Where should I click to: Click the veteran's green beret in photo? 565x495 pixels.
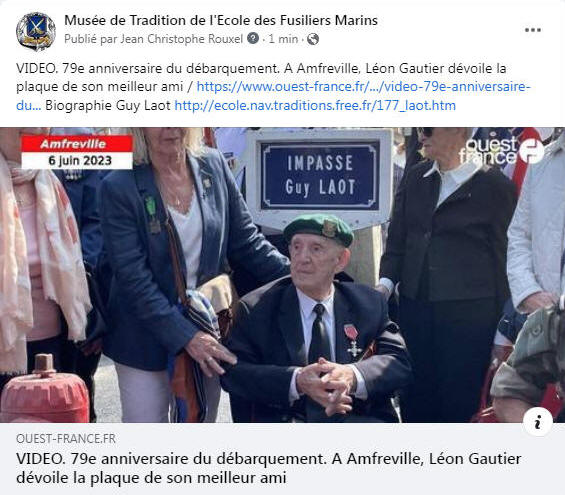pyautogui.click(x=319, y=229)
